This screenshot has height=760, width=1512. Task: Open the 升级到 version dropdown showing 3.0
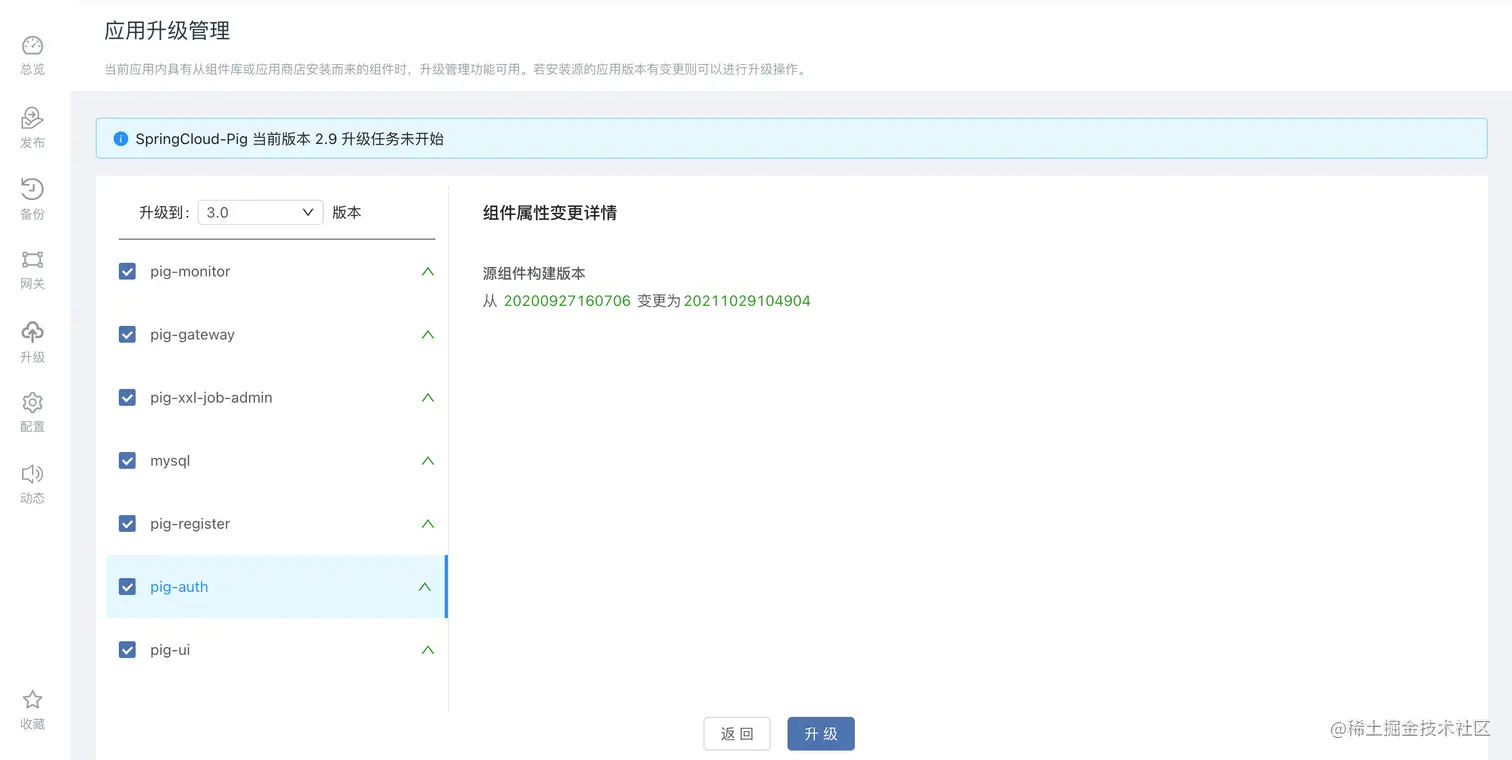pos(260,212)
